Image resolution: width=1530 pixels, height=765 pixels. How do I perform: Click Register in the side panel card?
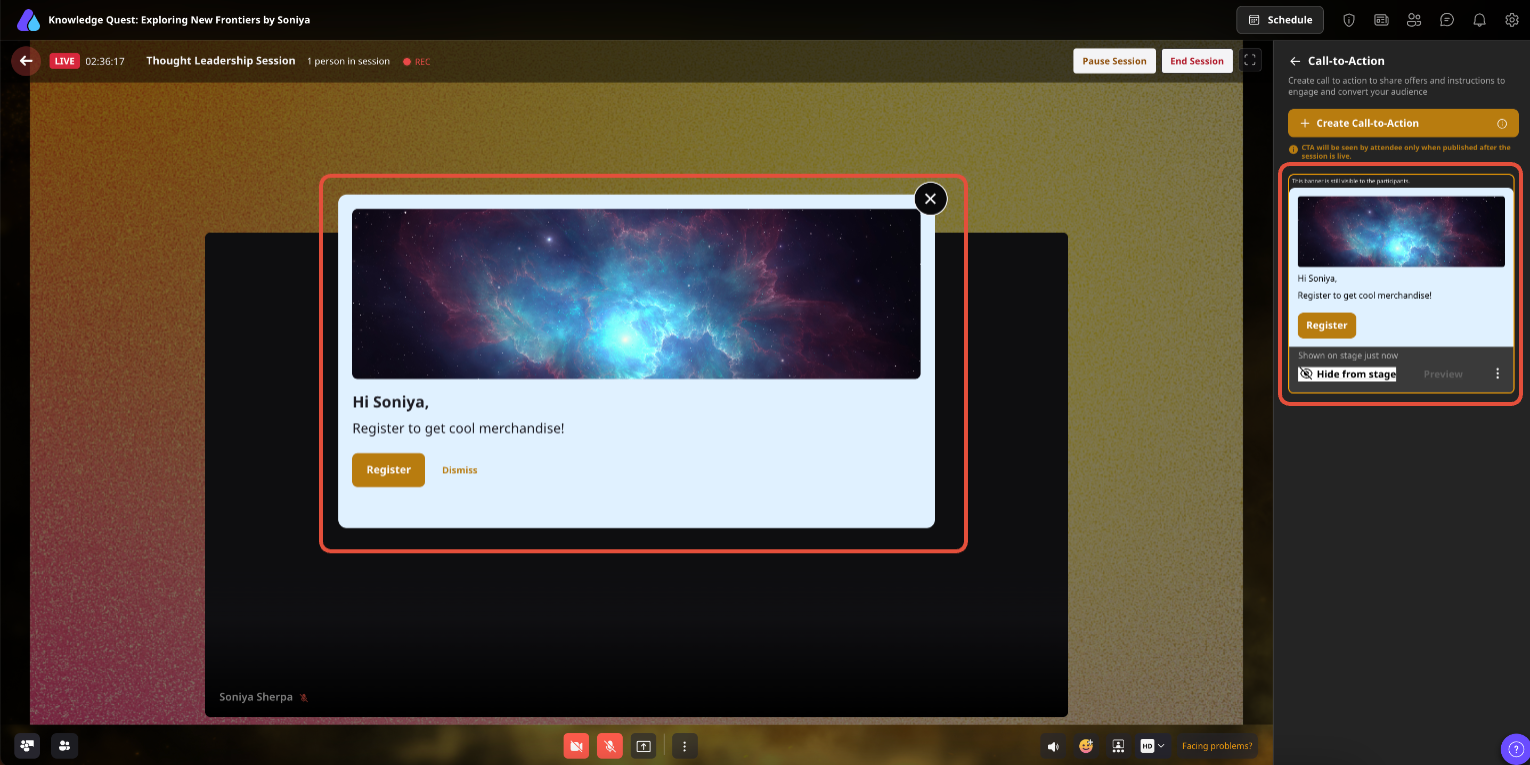(x=1327, y=325)
